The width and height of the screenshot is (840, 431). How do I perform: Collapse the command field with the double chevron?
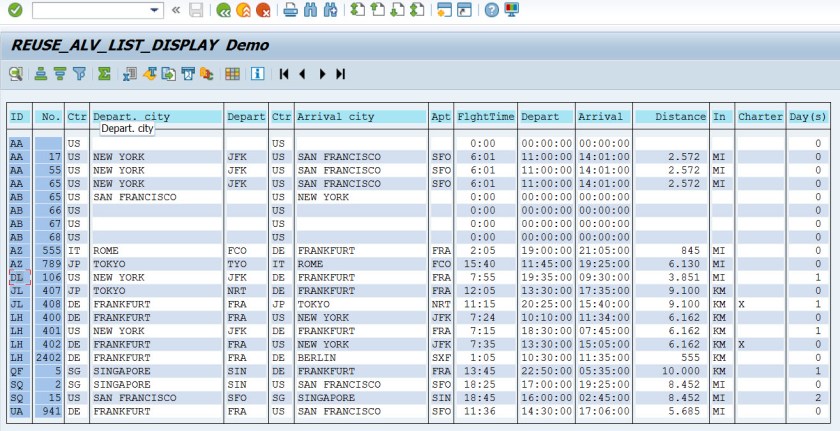176,10
